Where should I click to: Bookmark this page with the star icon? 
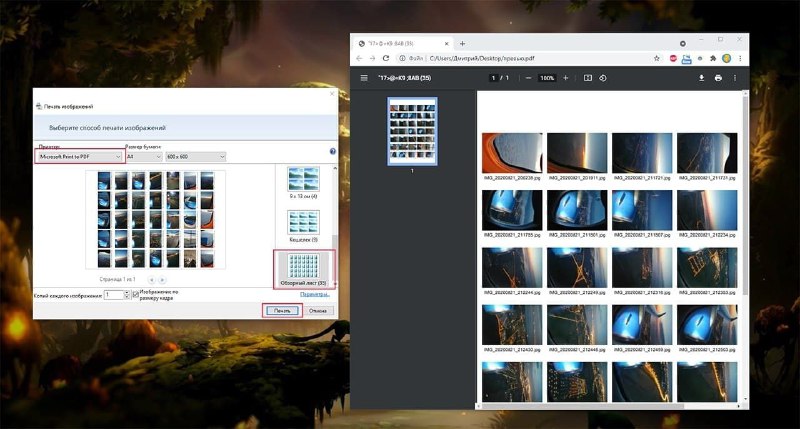[x=657, y=58]
